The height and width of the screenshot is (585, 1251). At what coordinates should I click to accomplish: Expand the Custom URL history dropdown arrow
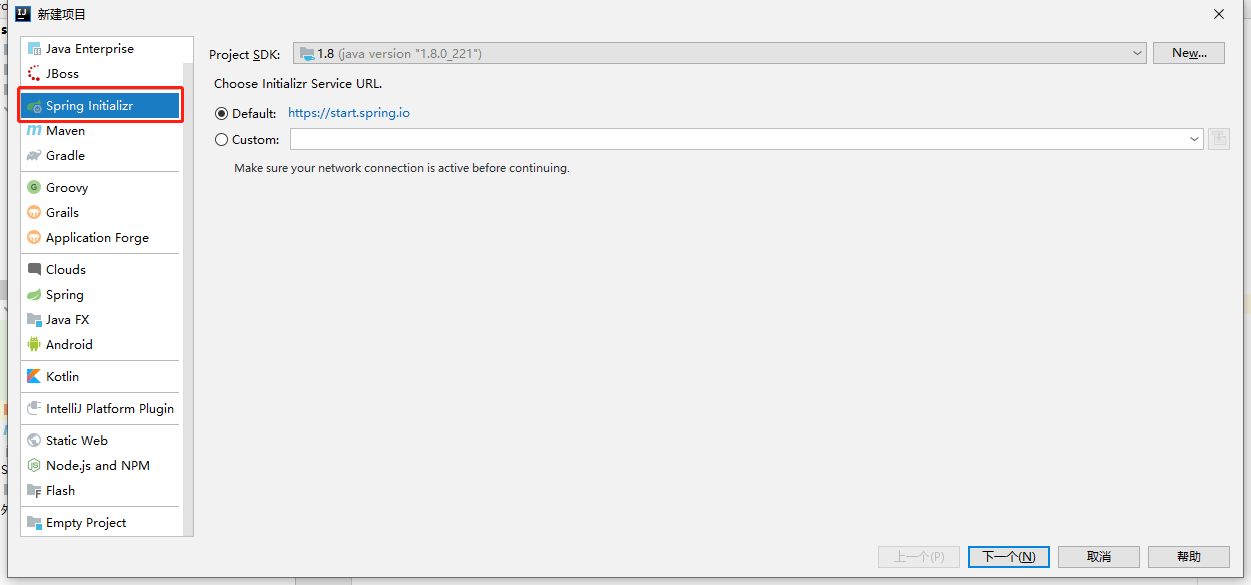[1195, 140]
